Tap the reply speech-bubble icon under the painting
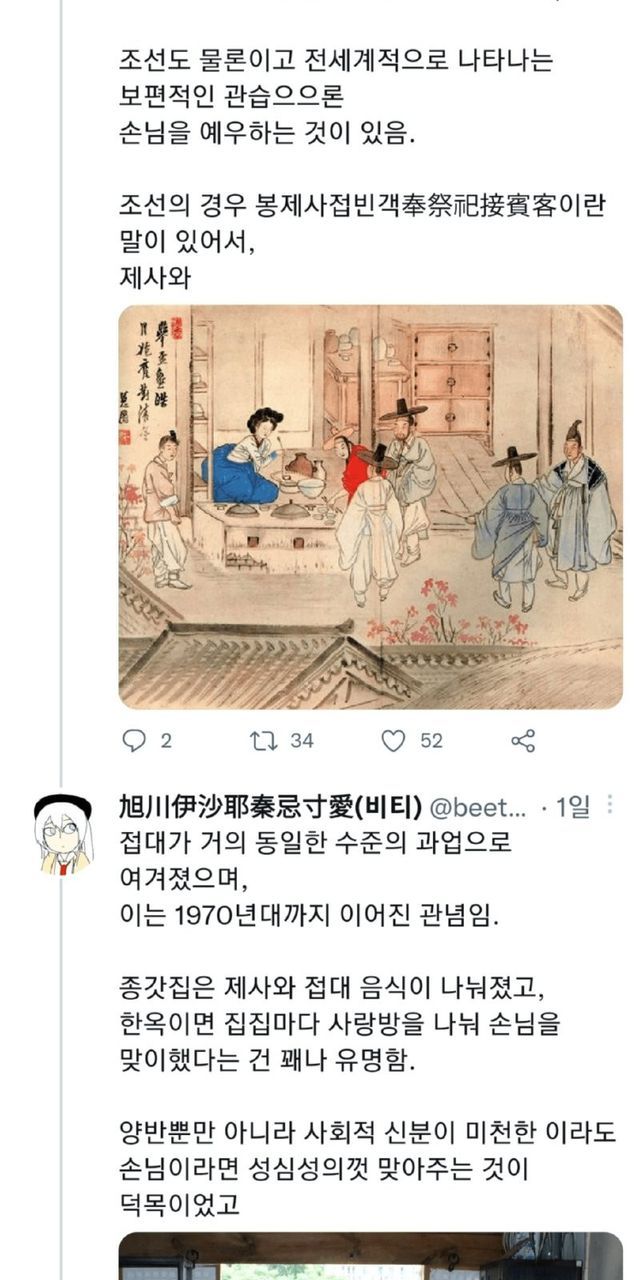The height and width of the screenshot is (1280, 640). (x=134, y=741)
